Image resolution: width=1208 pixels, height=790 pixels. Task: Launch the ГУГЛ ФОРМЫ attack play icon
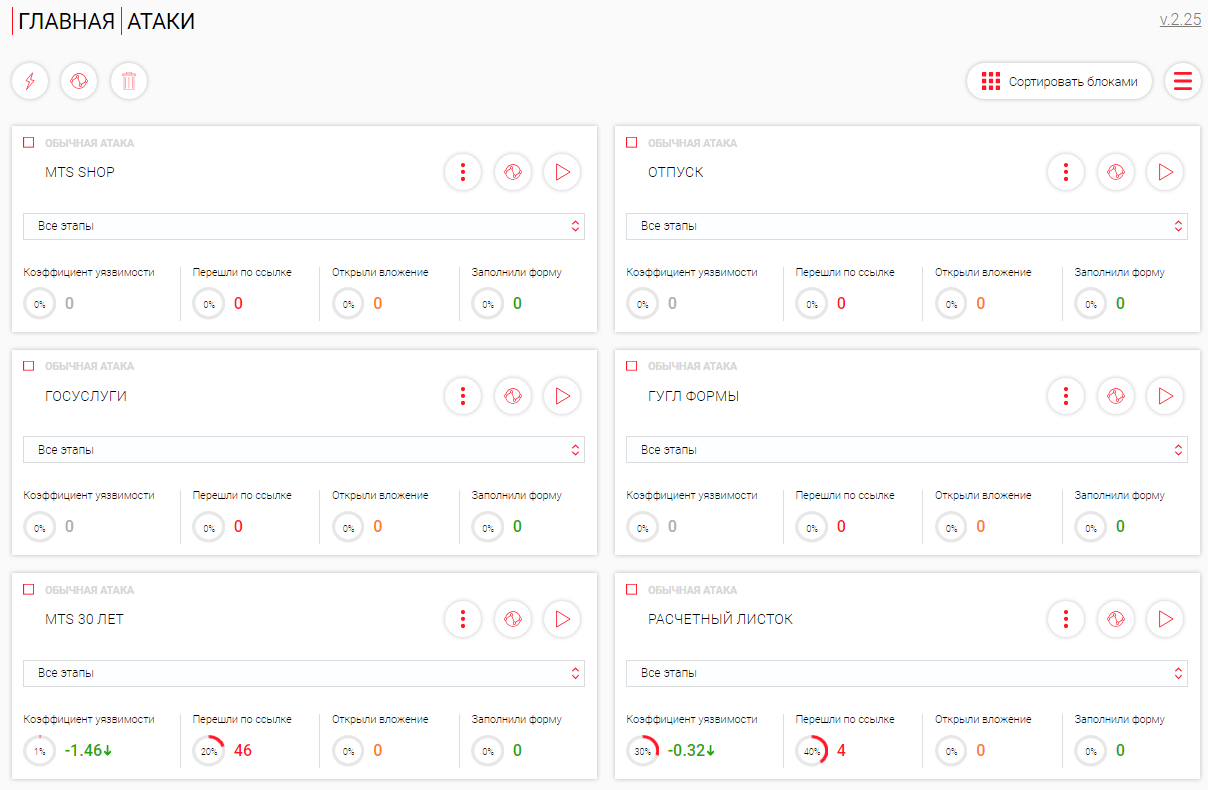coord(1165,396)
